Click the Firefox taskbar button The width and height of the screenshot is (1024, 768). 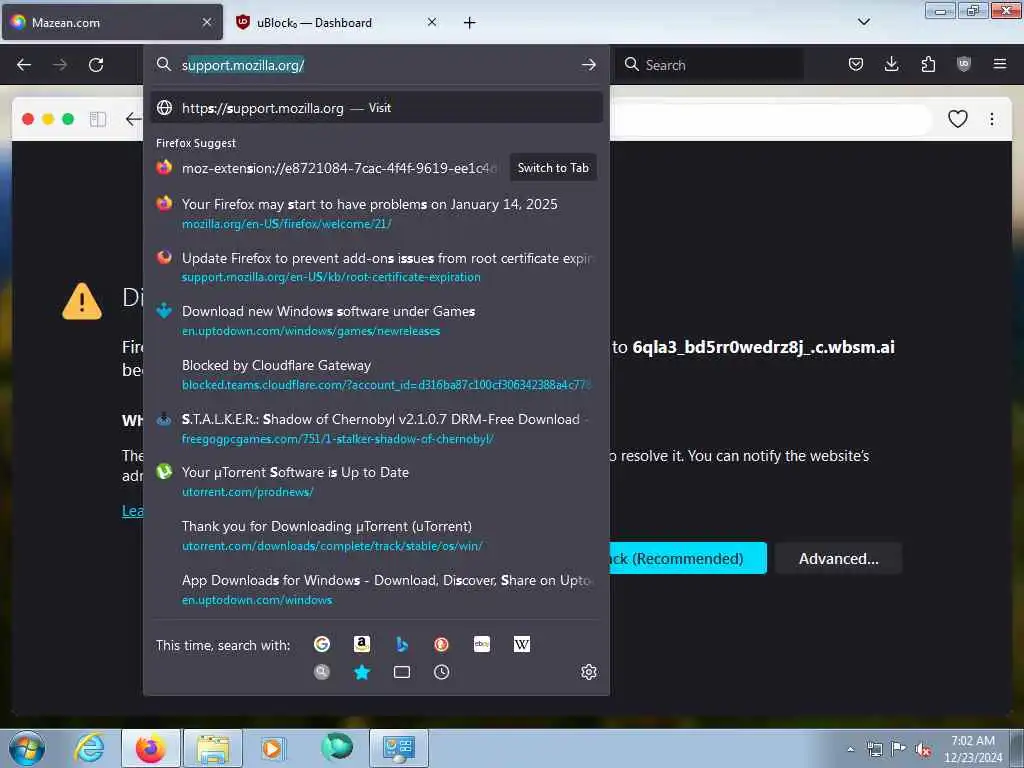(x=150, y=748)
